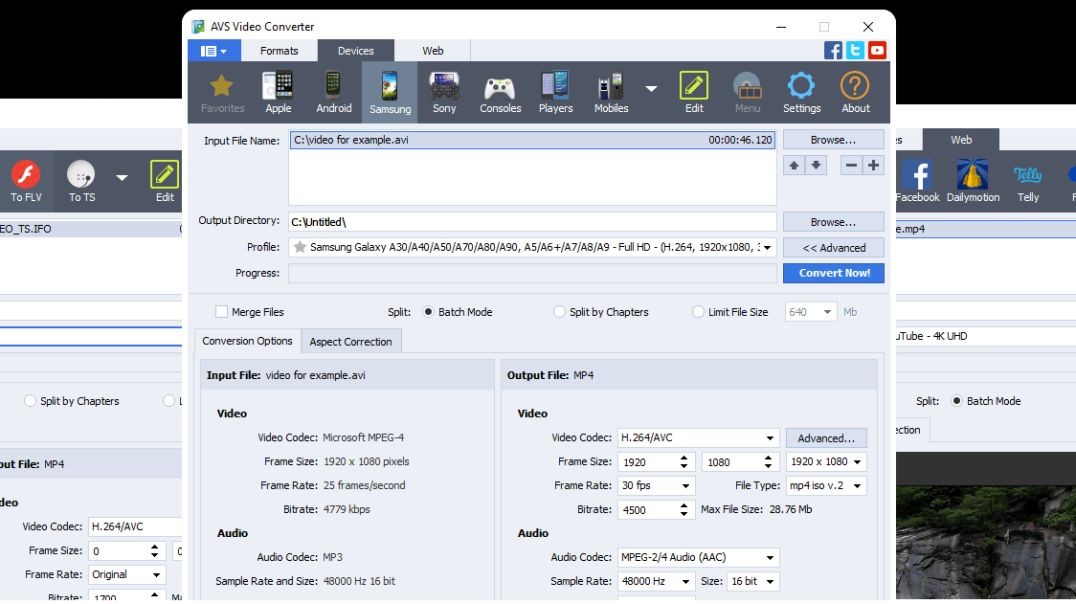Open the file size limit dropdown
Viewport: 1076px width, 604px height.
coord(828,312)
